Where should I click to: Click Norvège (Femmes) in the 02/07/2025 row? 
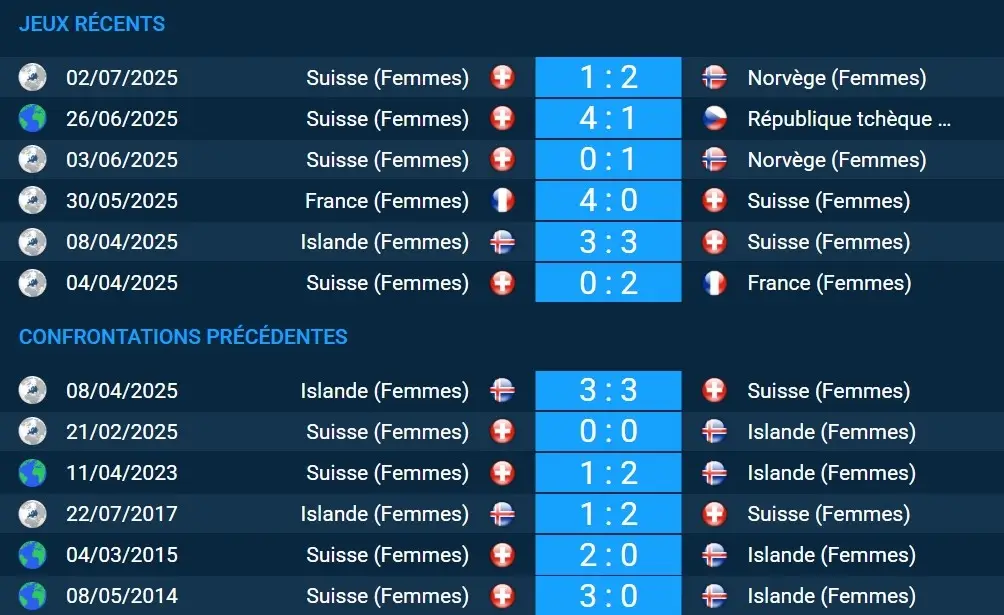[836, 77]
